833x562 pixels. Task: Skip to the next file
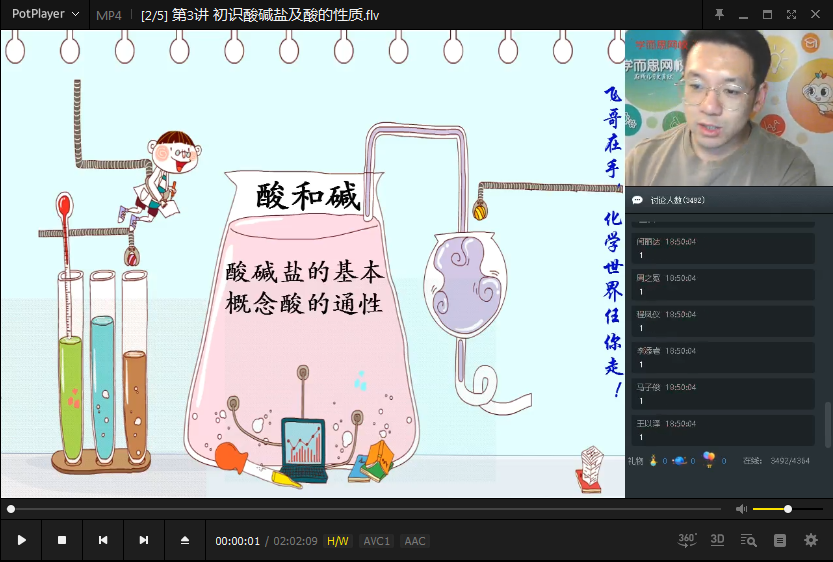tap(144, 540)
